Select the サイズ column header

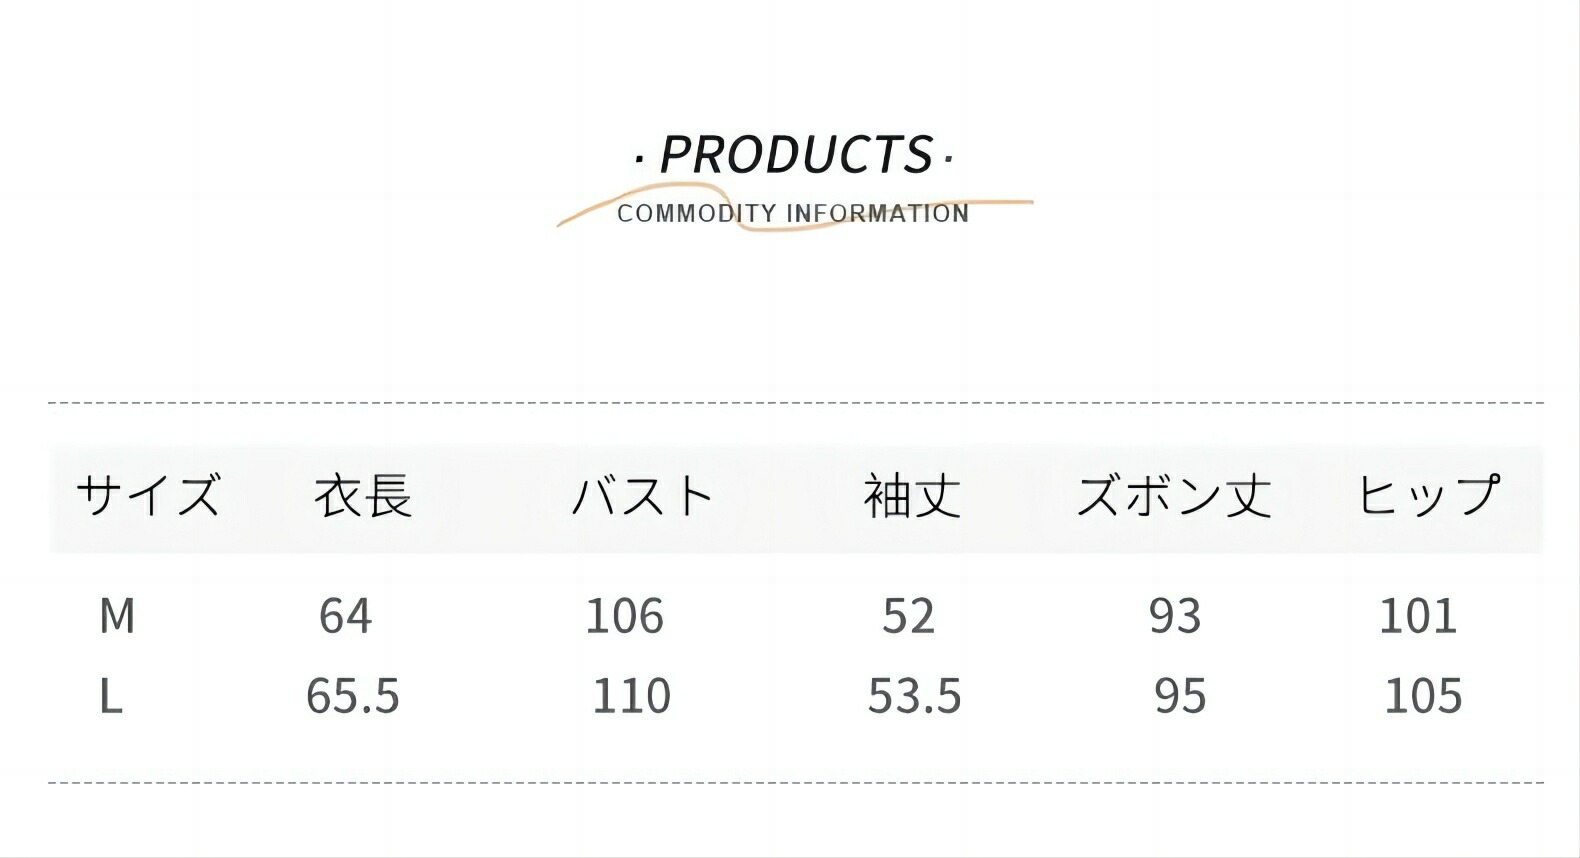(x=147, y=496)
